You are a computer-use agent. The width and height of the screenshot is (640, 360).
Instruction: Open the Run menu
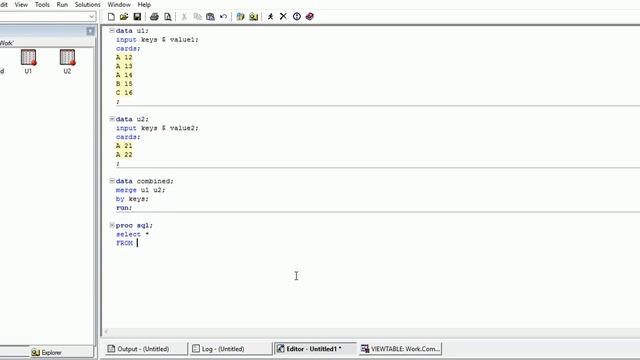[62, 4]
